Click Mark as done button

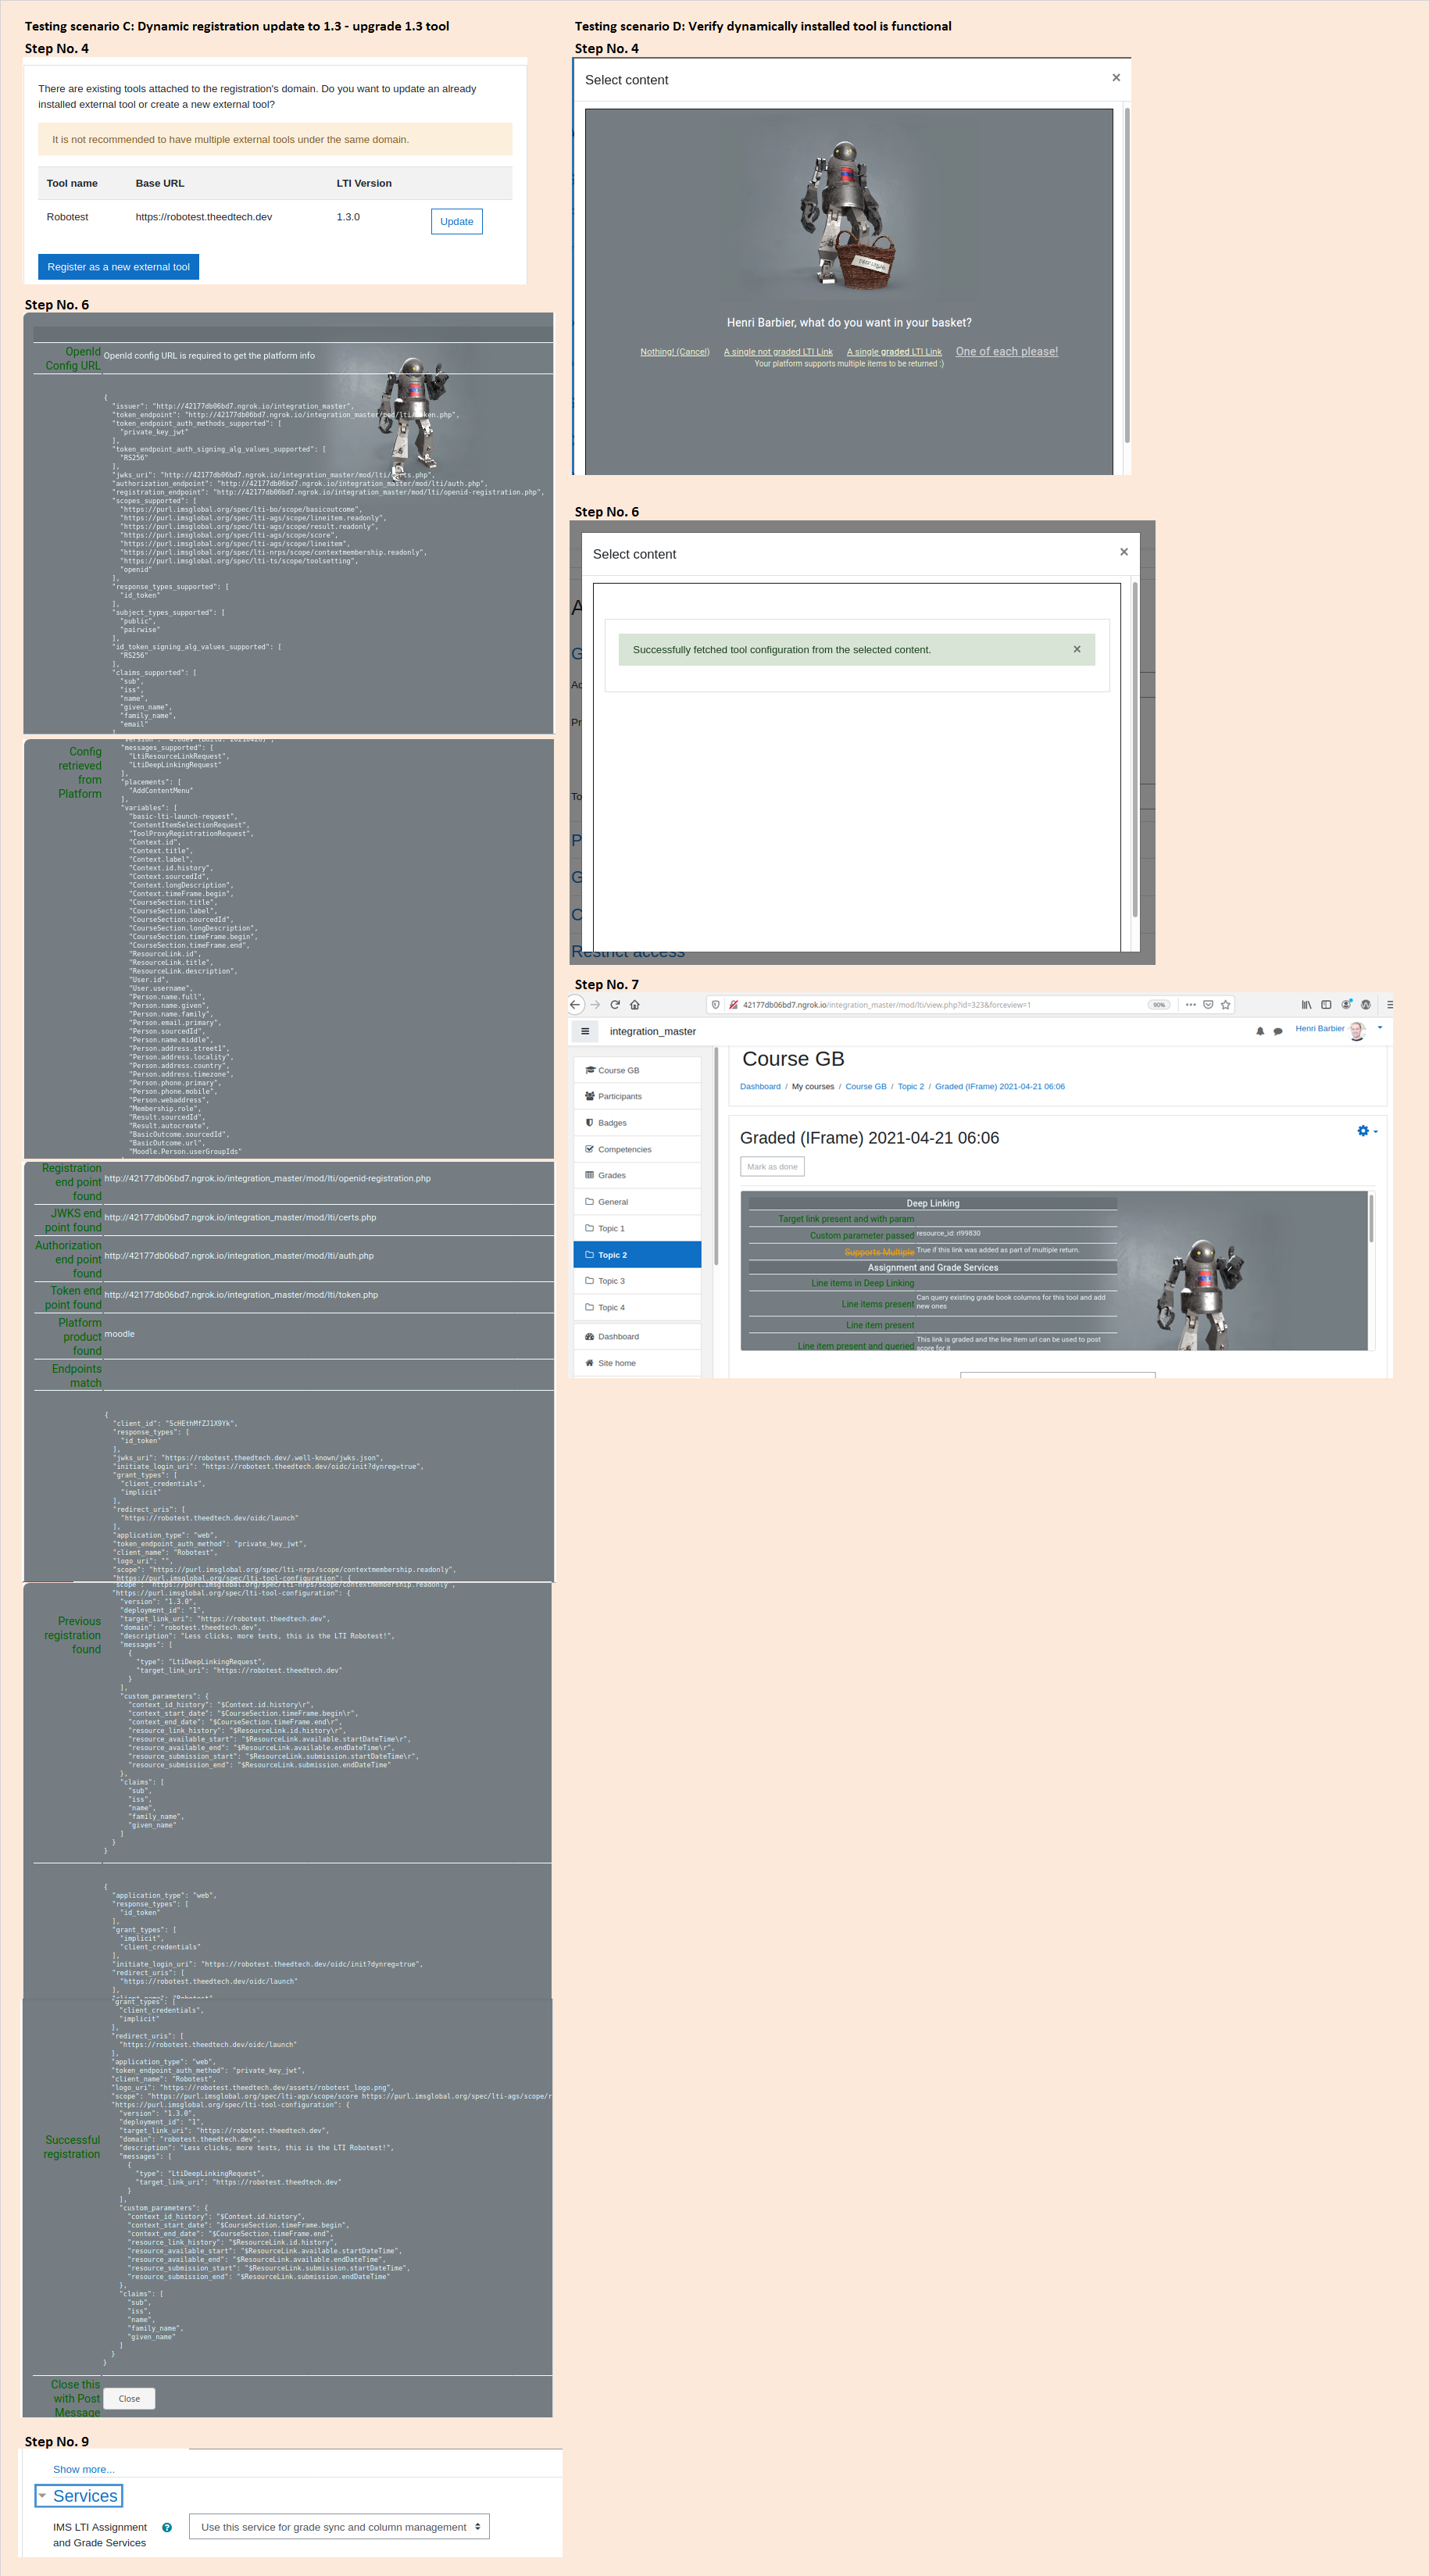772,1166
